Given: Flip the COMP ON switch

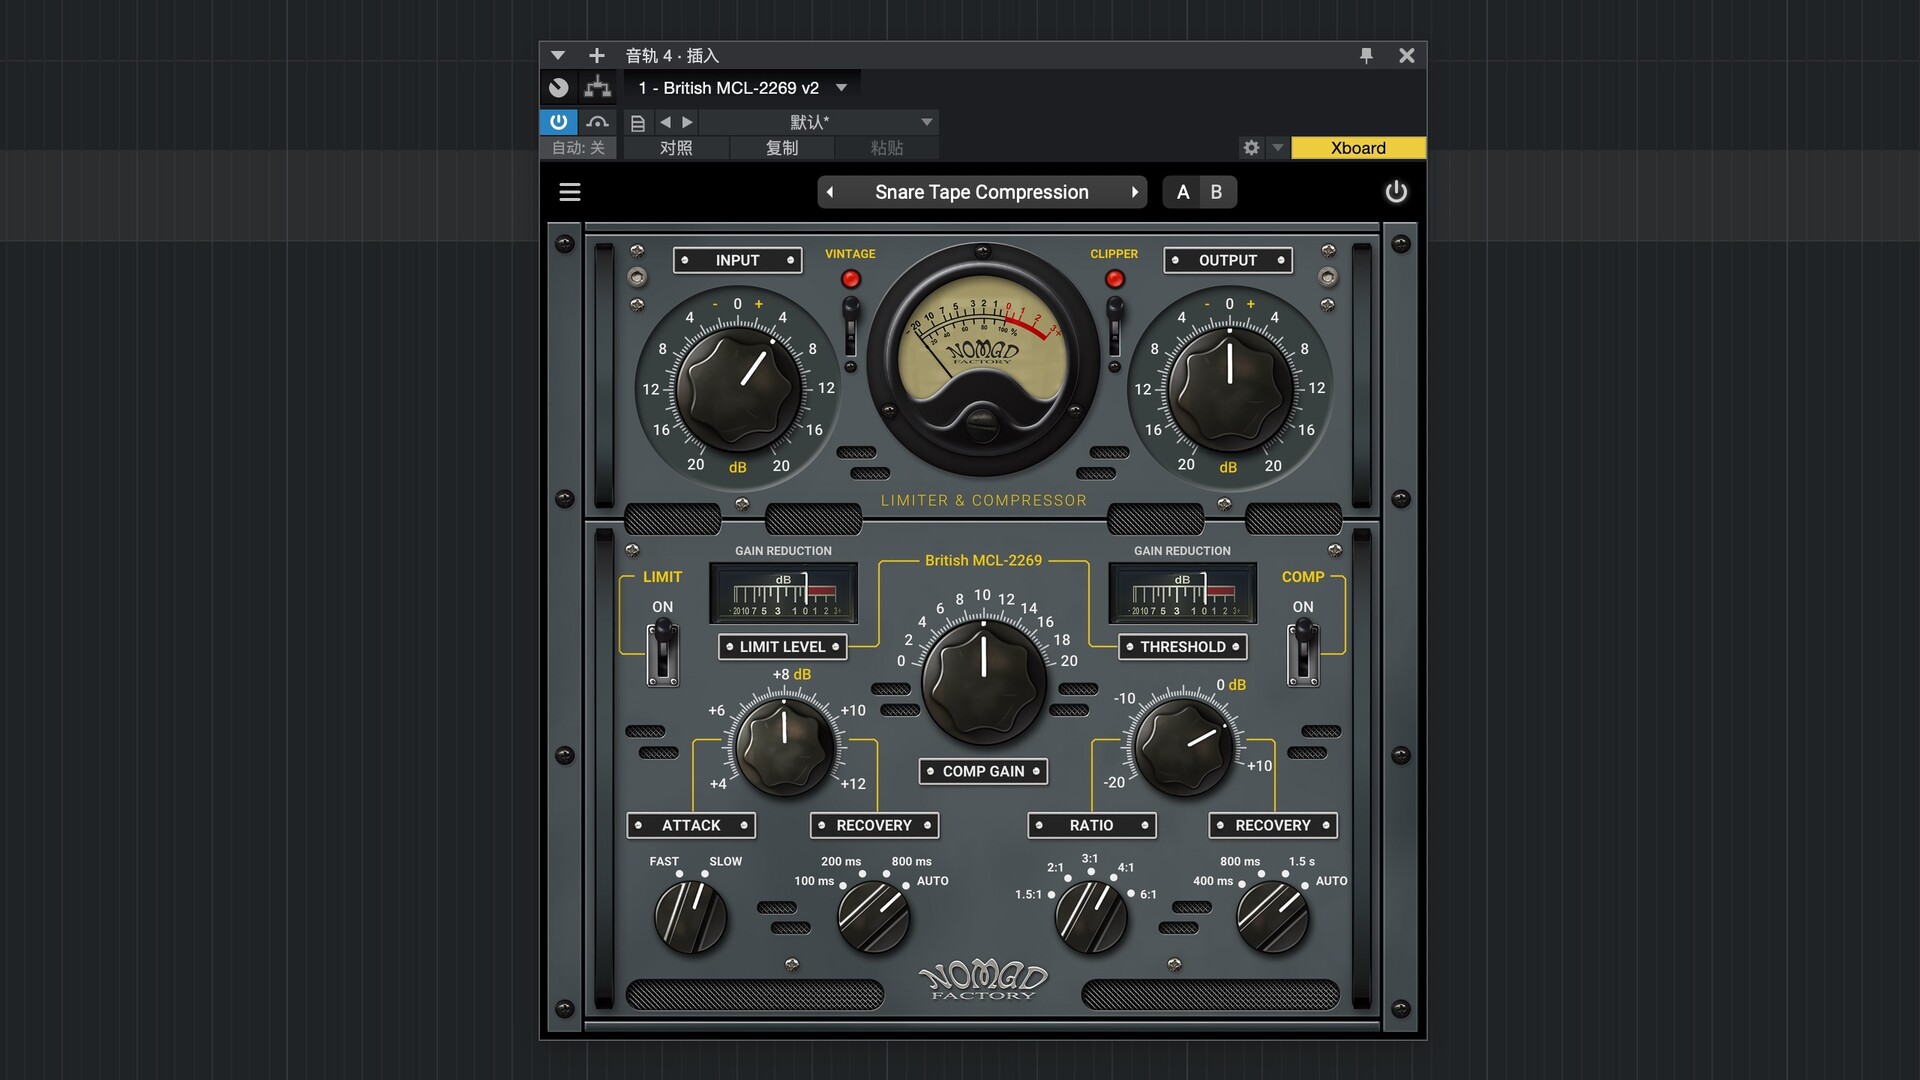Looking at the screenshot, I should [x=1303, y=651].
